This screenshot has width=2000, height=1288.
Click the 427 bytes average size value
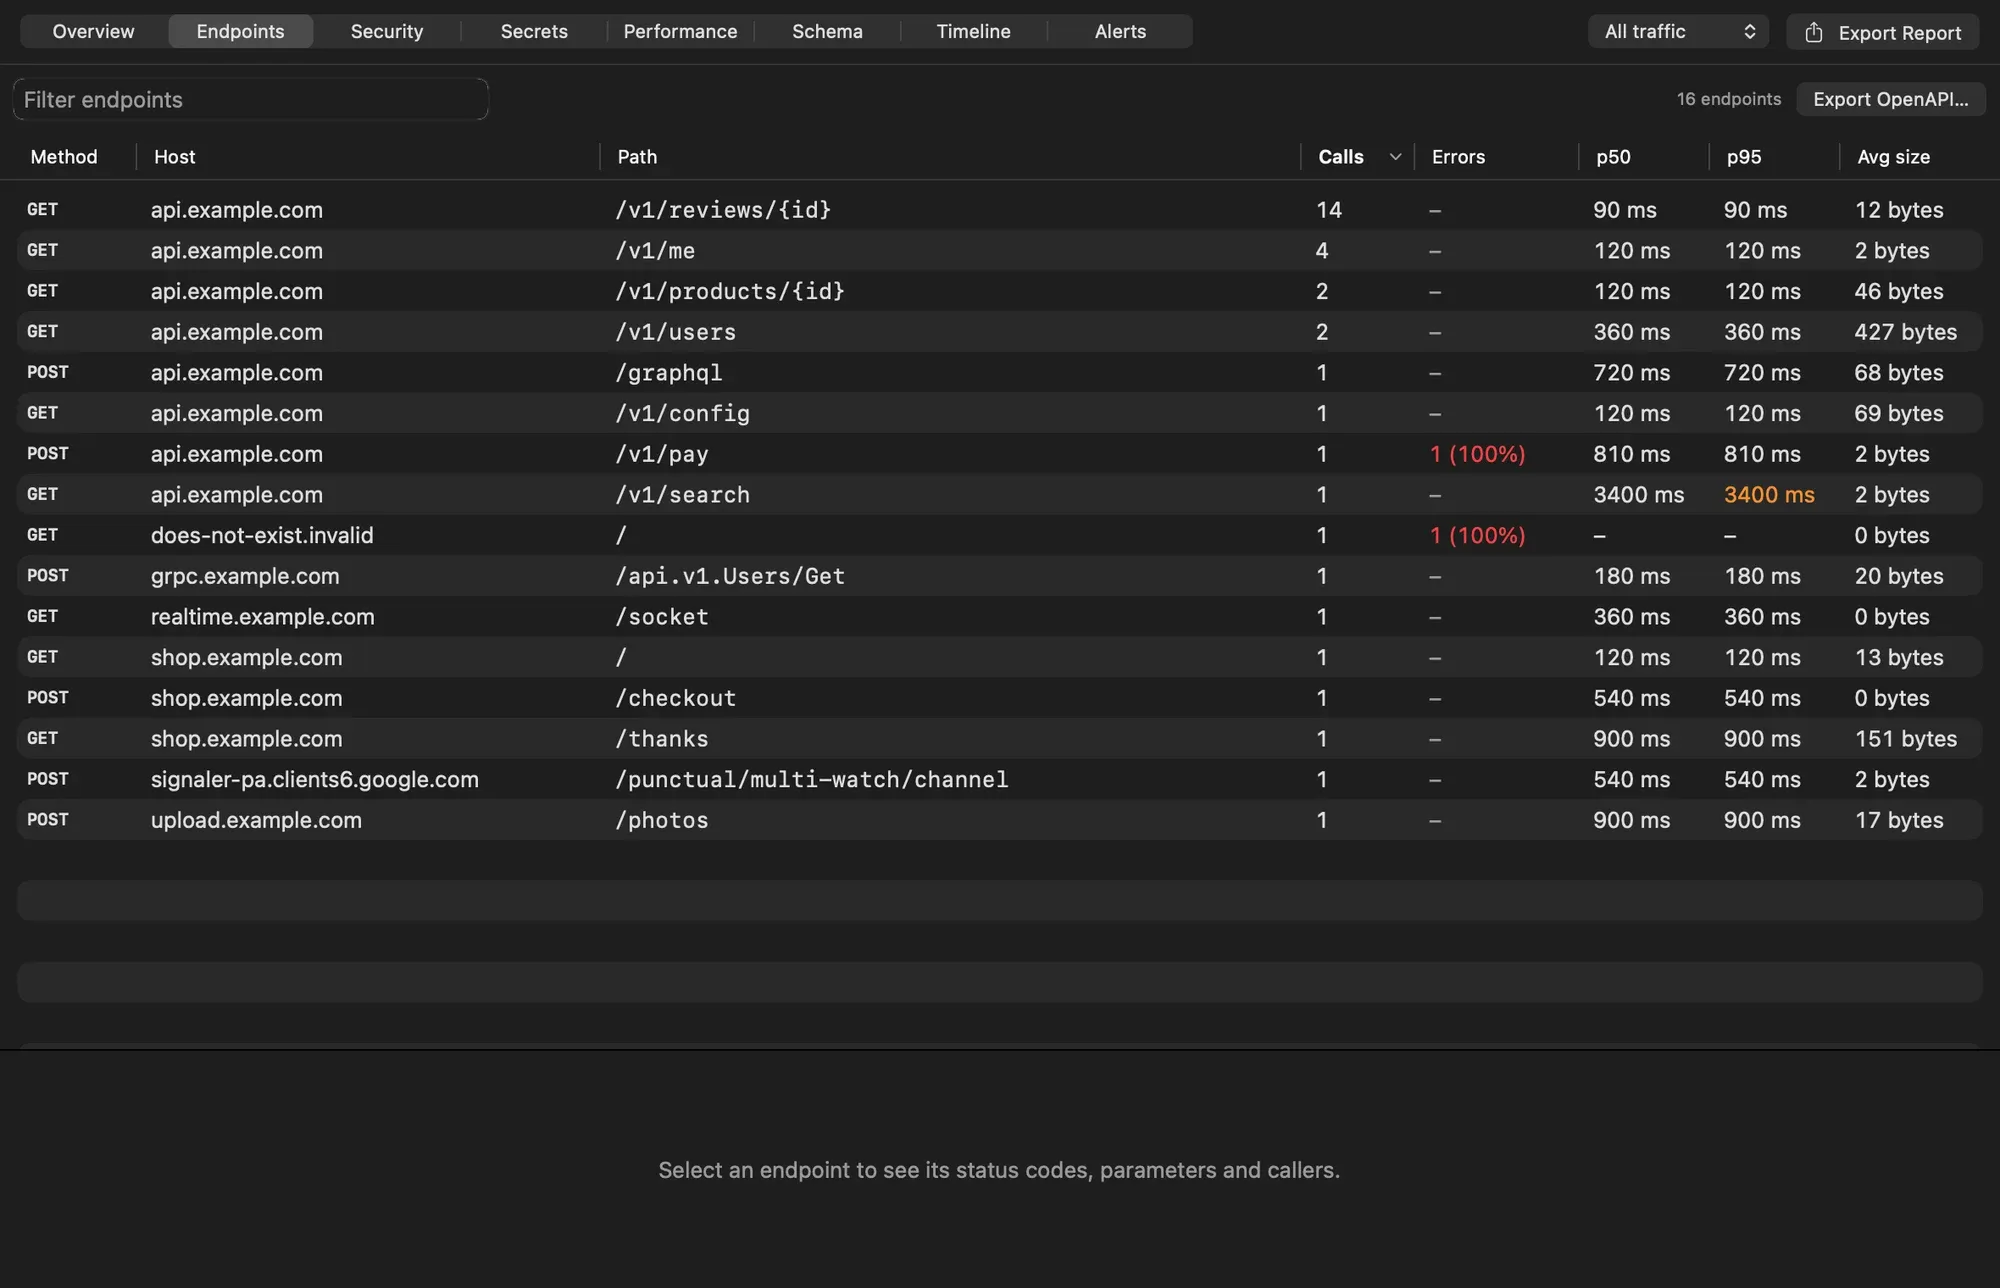click(1905, 332)
